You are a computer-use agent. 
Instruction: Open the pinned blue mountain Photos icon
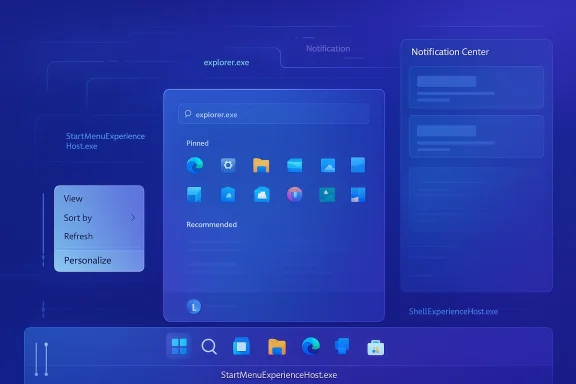coord(328,165)
